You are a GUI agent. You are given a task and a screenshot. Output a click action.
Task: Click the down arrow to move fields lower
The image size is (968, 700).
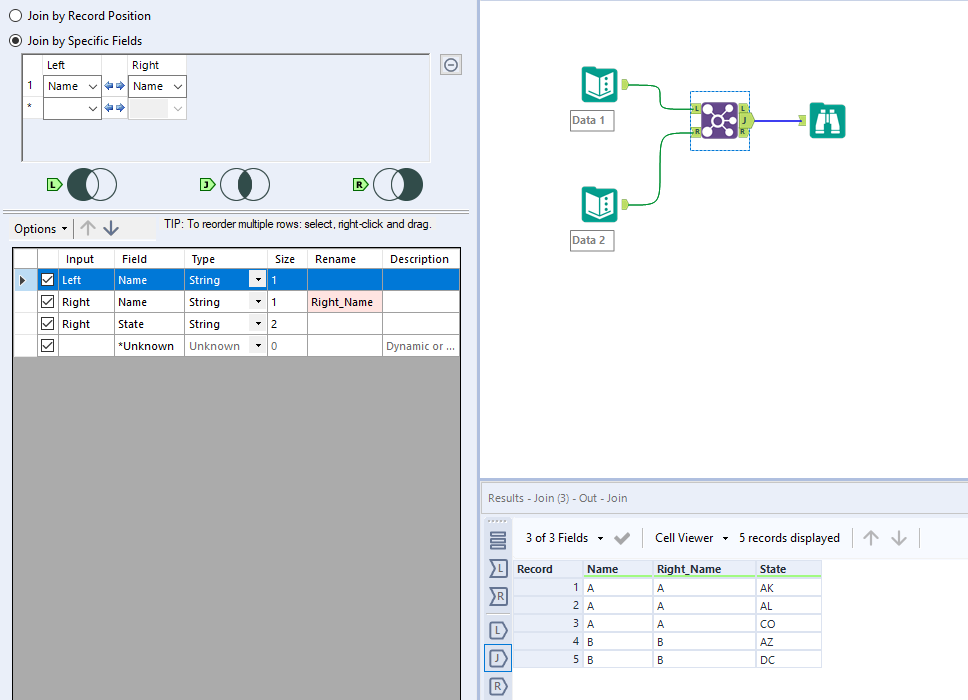pos(110,228)
